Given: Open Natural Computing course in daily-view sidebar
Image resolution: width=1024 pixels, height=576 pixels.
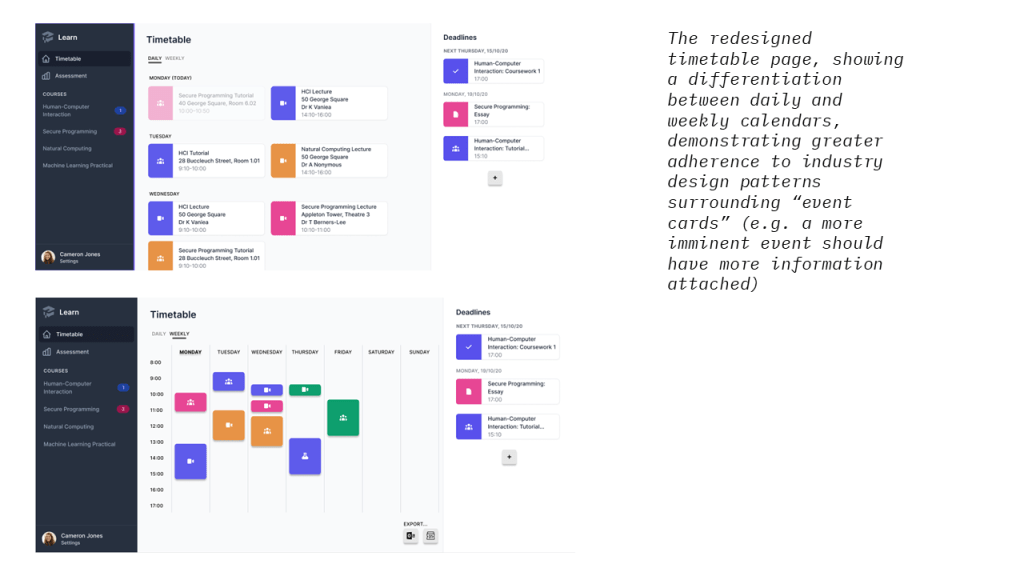Looking at the screenshot, I should point(68,148).
